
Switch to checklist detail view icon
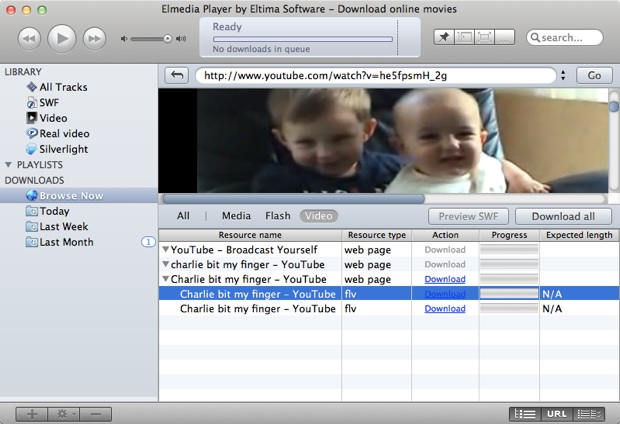point(589,414)
